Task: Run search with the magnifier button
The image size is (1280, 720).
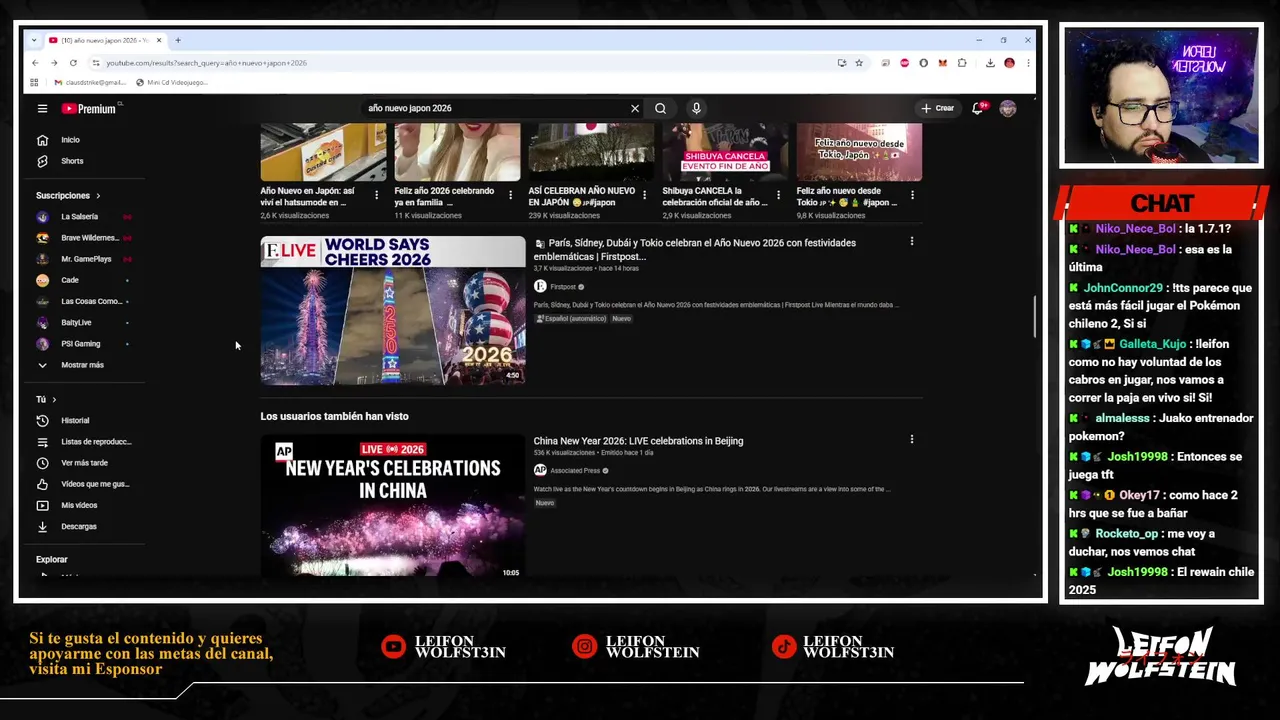Action: (x=660, y=108)
